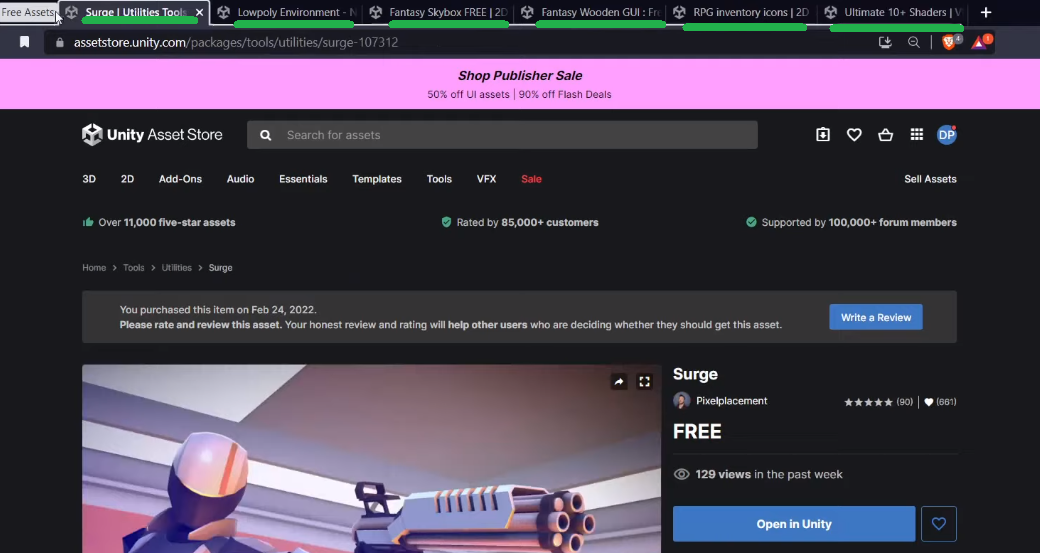Viewport: 1040px width, 553px height.
Task: Click the zoom magnifier icon in address bar
Action: tap(913, 42)
